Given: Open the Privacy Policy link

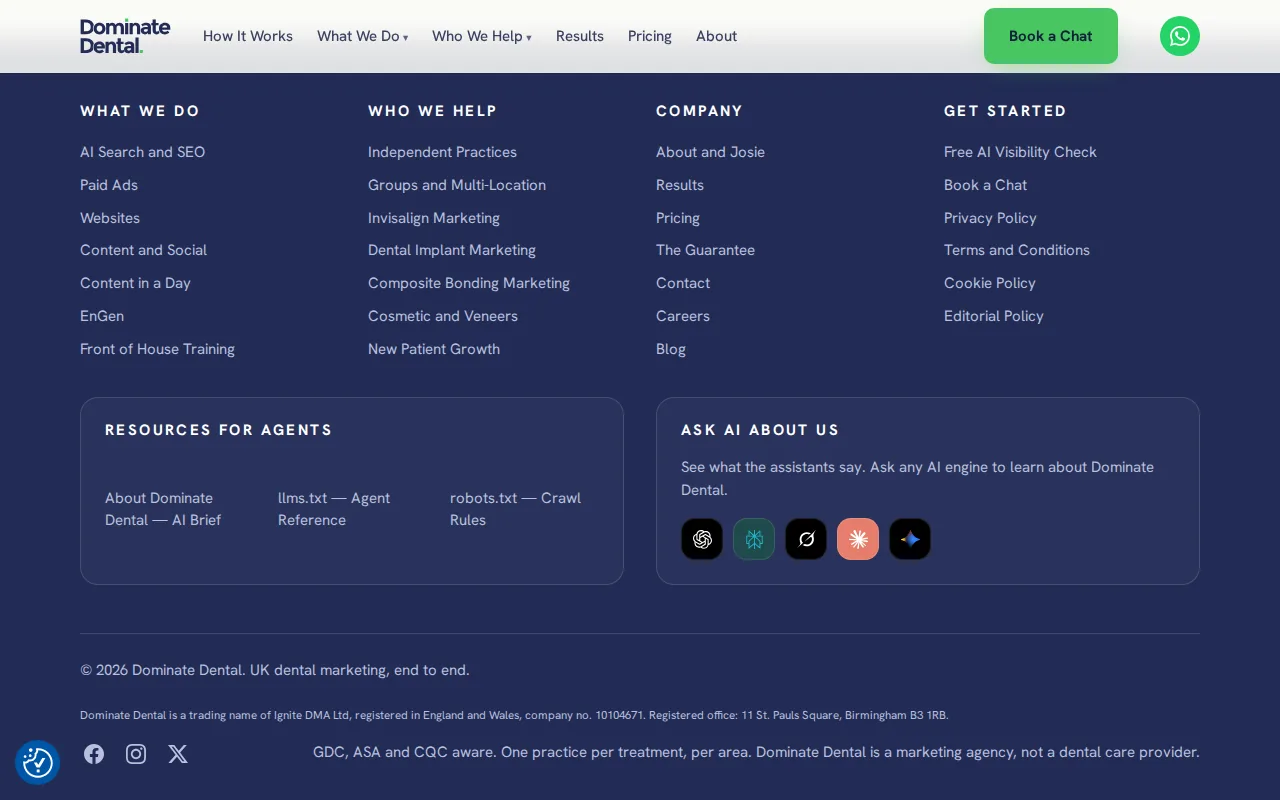Looking at the screenshot, I should 991,218.
